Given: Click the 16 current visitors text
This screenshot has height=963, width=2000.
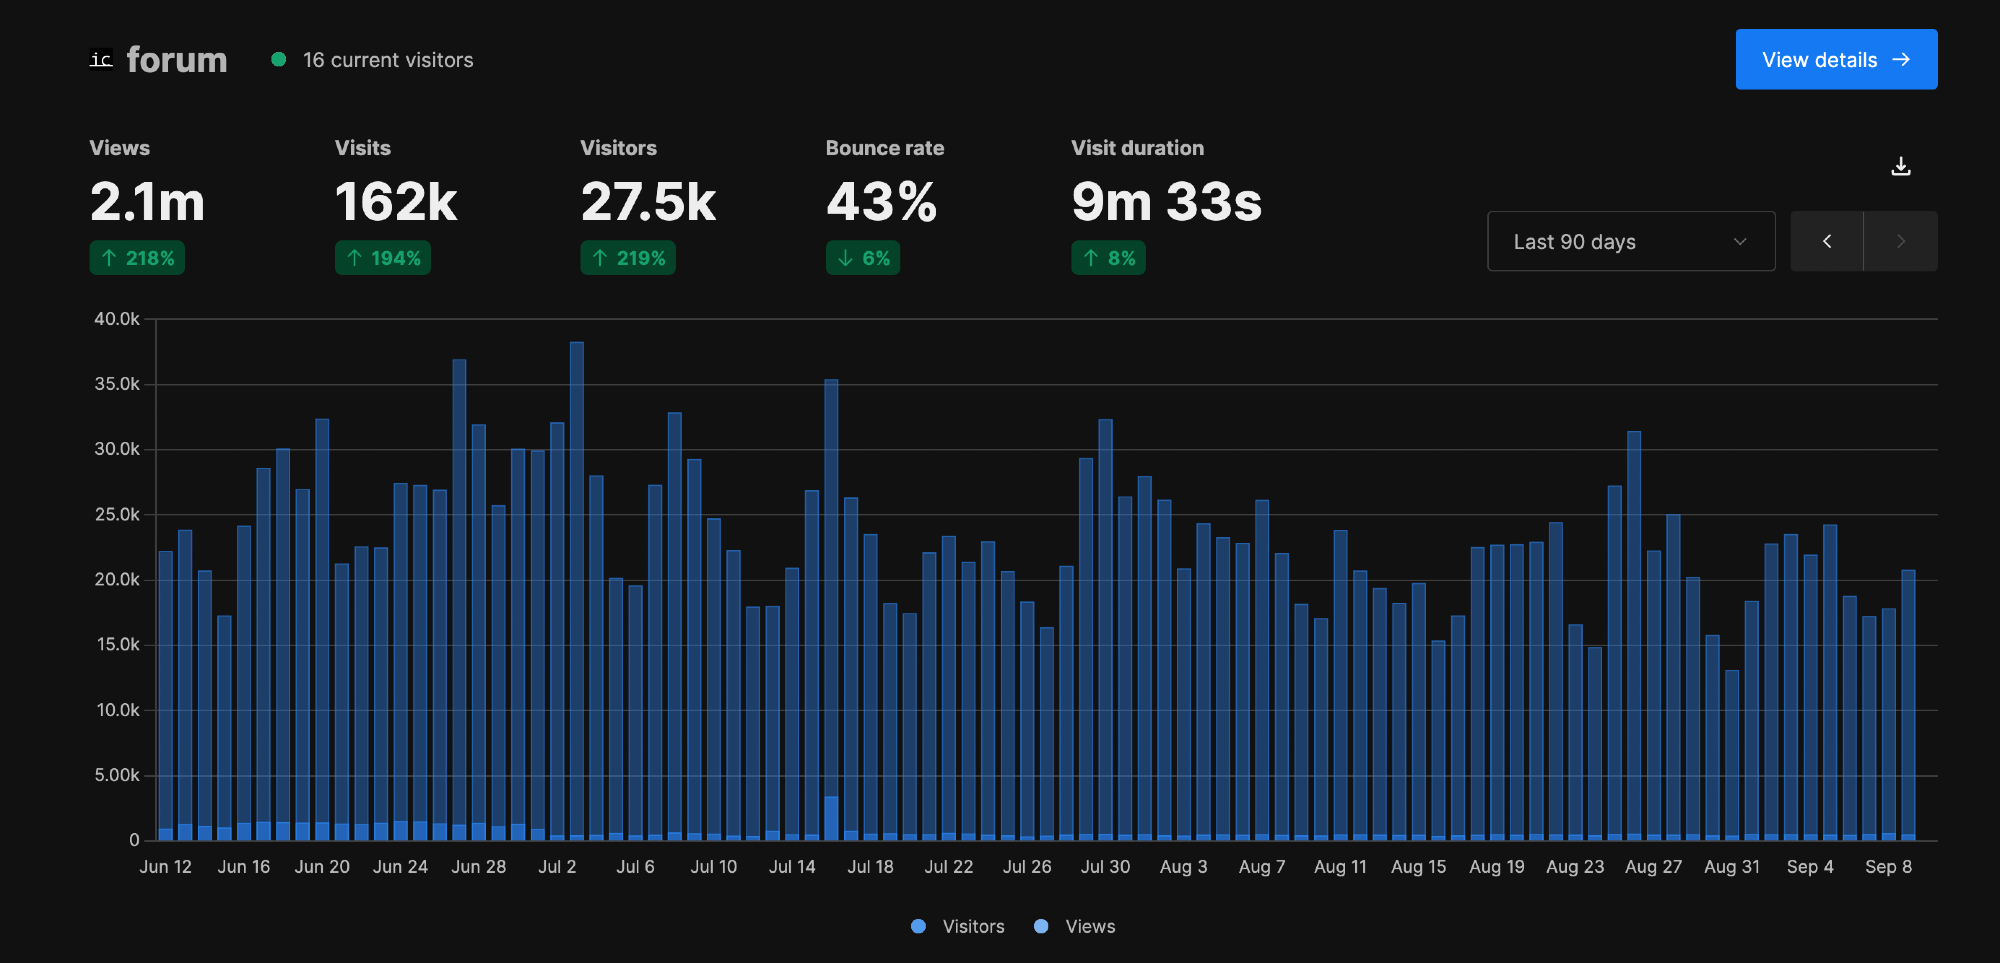Looking at the screenshot, I should click(388, 60).
